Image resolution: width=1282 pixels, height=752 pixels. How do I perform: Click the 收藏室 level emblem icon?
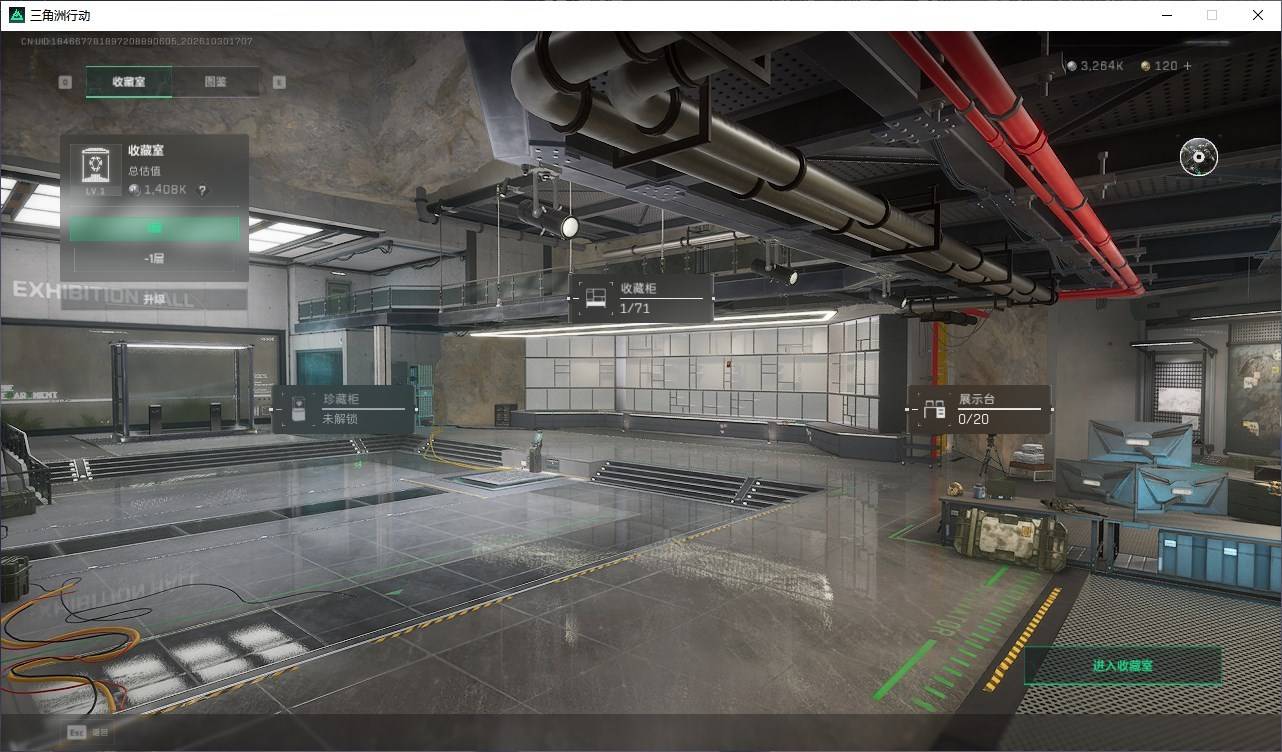95,170
